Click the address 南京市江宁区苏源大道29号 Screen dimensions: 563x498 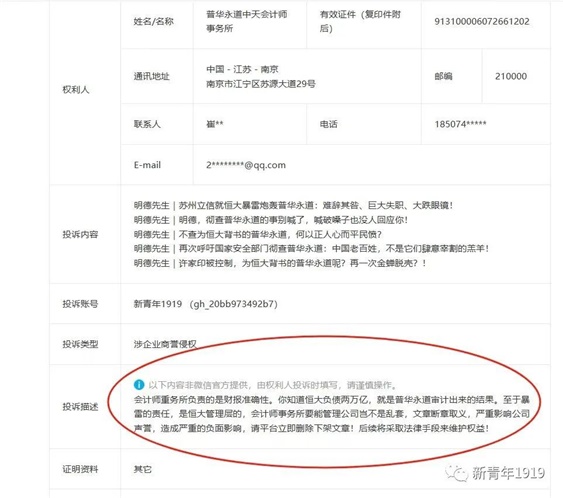(261, 84)
